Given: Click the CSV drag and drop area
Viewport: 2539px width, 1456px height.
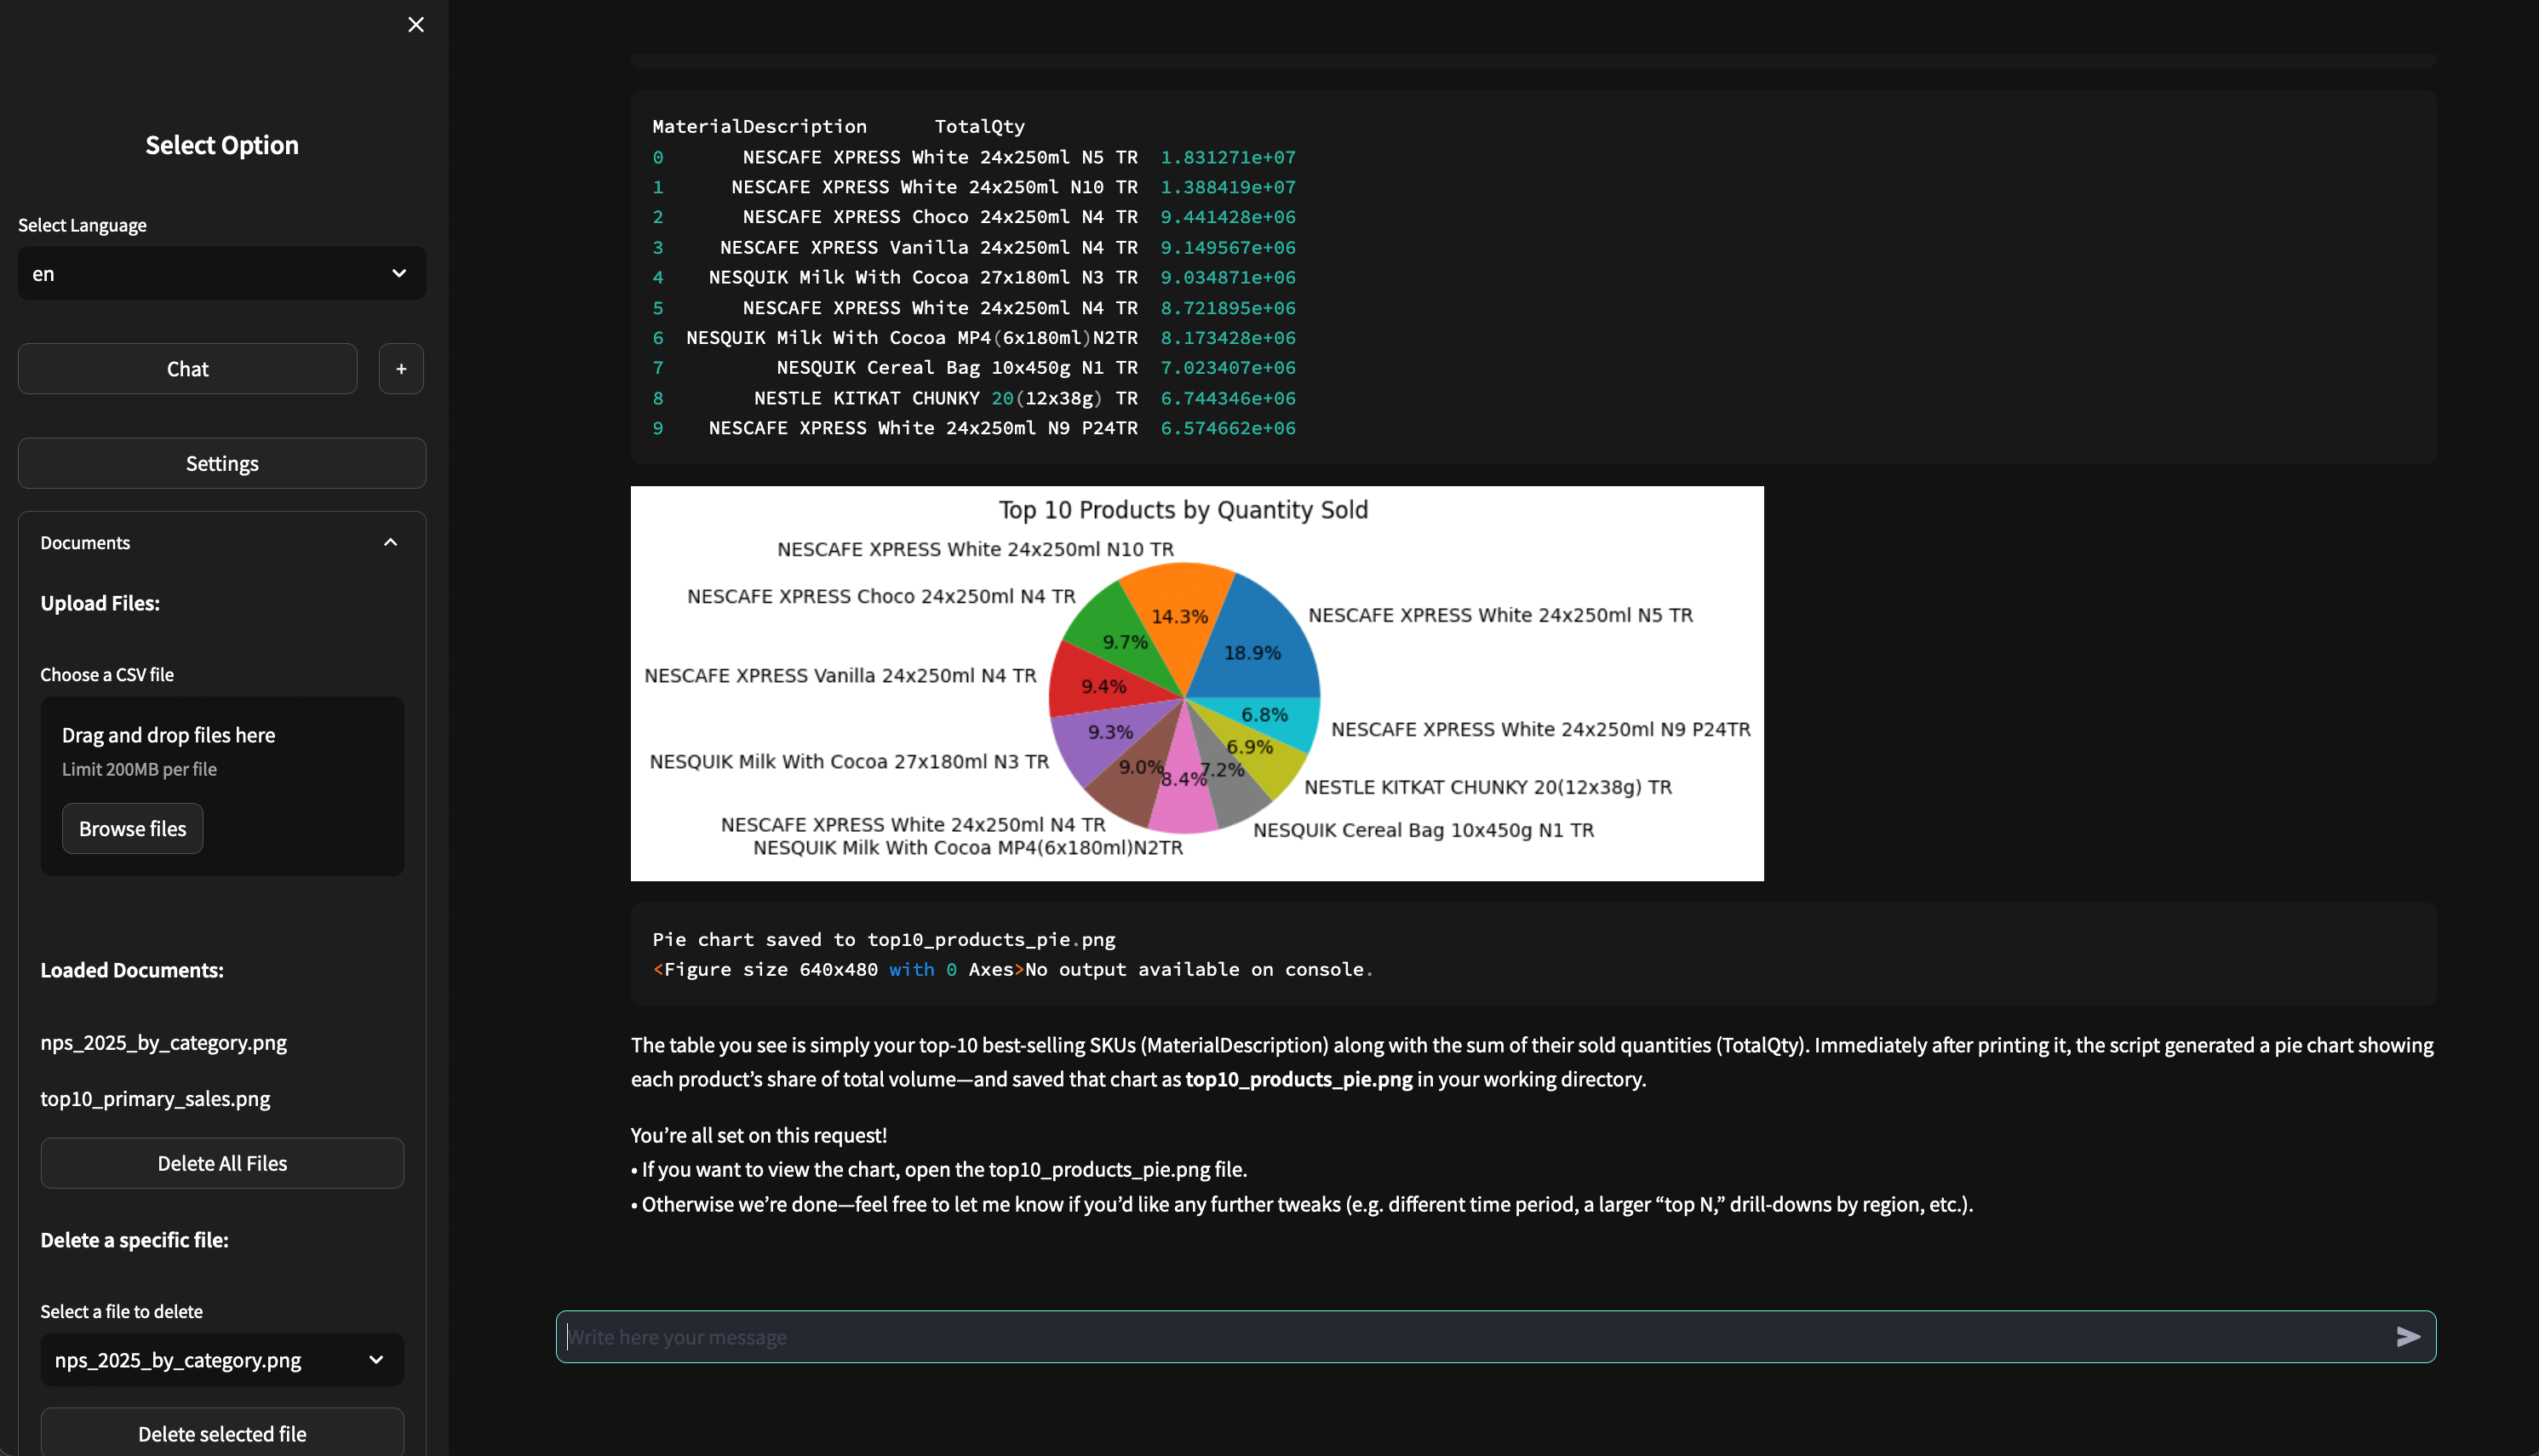Looking at the screenshot, I should [x=222, y=786].
